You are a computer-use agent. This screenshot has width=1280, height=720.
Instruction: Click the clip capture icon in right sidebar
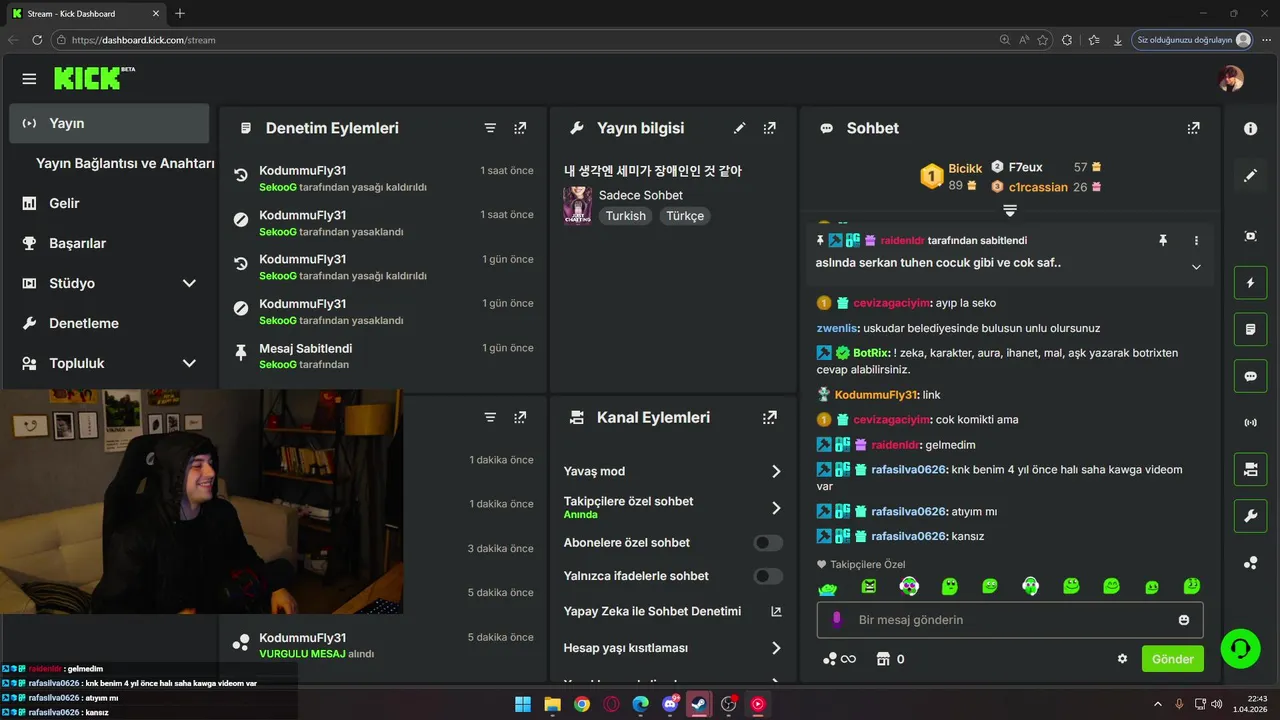[1251, 236]
